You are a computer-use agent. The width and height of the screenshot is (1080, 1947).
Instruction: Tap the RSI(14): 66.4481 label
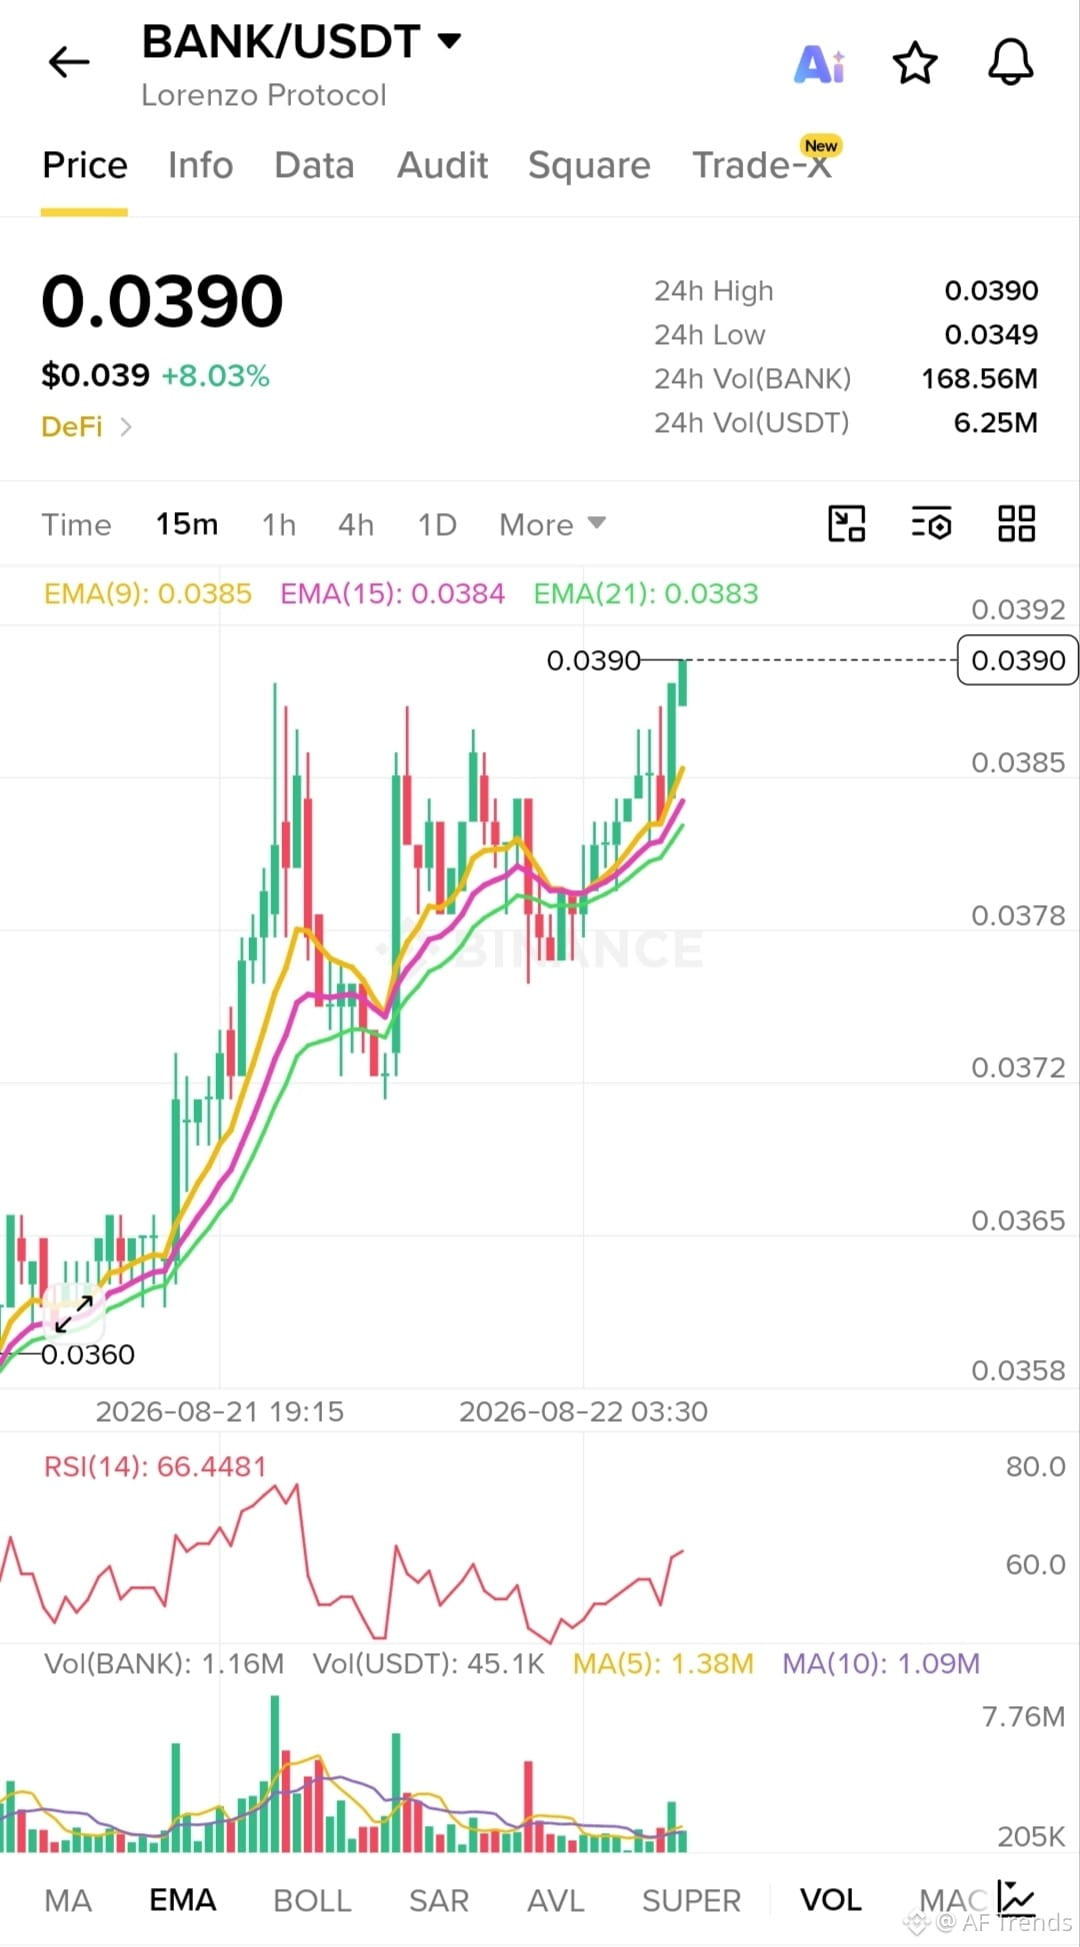[155, 1467]
